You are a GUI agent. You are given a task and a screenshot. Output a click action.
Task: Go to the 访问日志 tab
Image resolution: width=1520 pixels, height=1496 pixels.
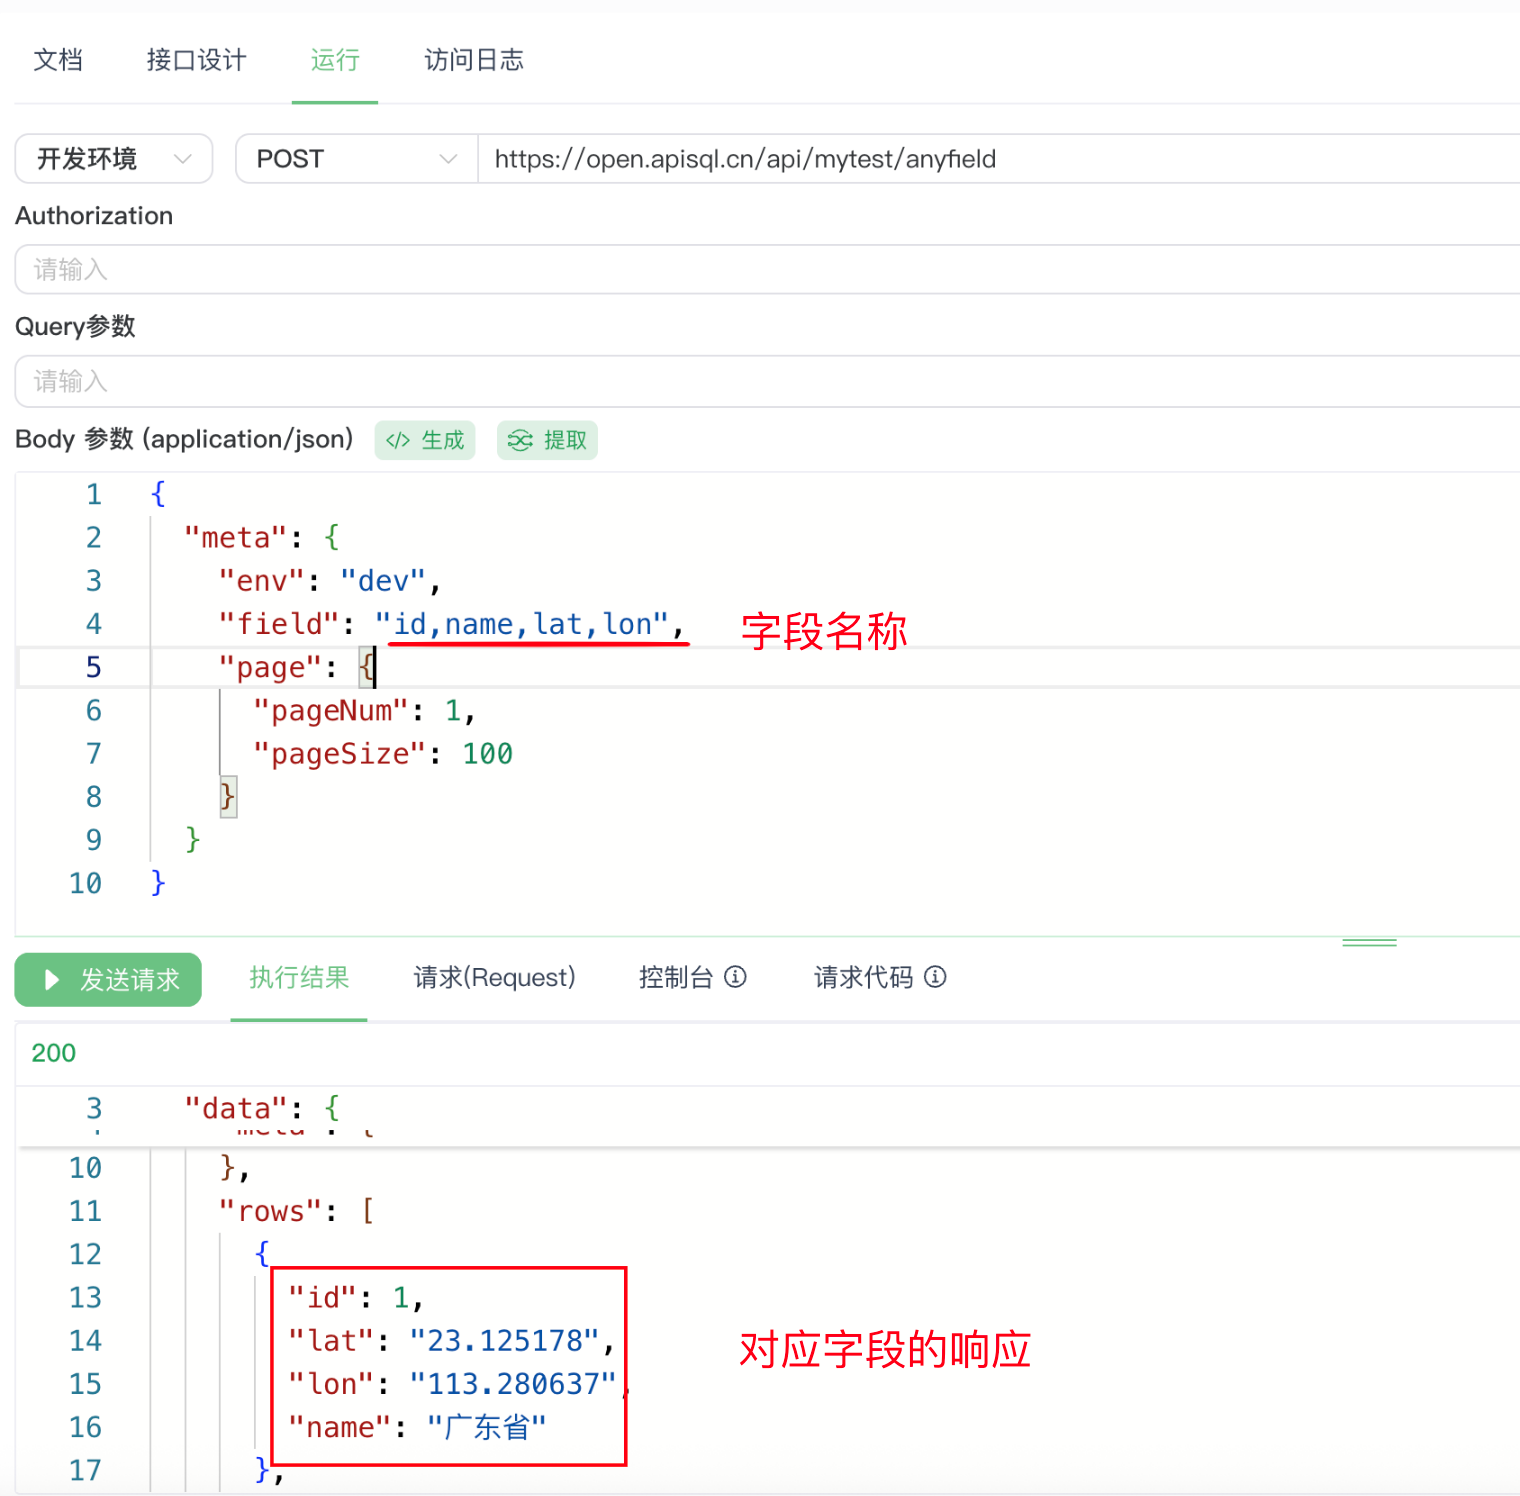tap(473, 60)
